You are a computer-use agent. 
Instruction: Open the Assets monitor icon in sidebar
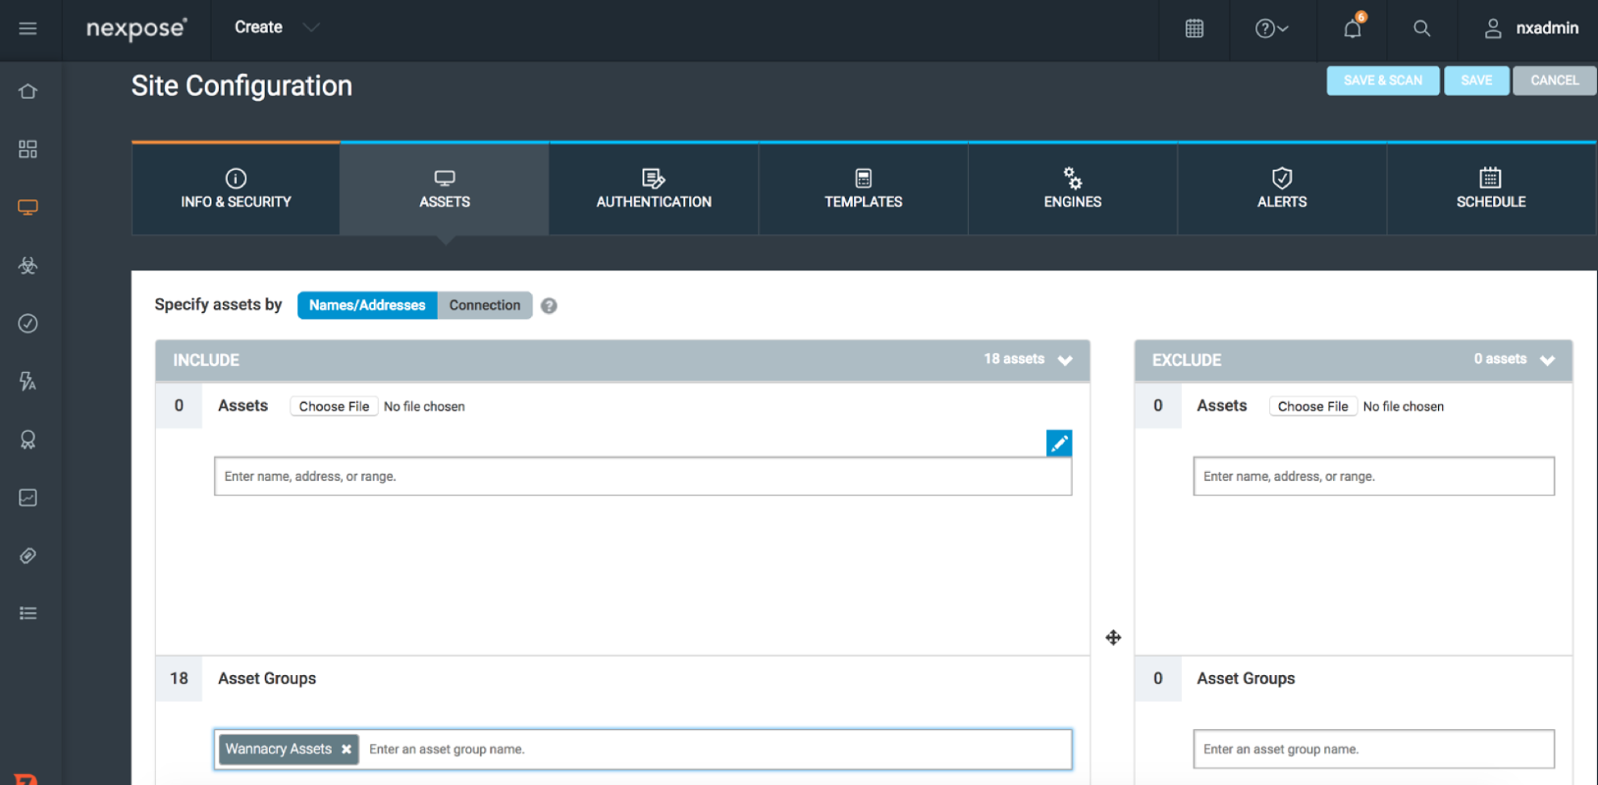tap(28, 208)
